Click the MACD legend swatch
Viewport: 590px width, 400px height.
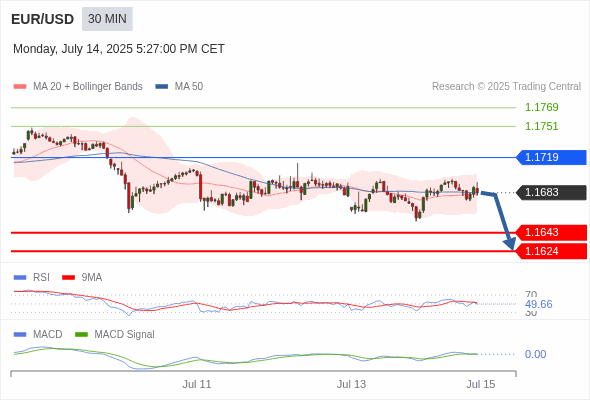click(20, 334)
